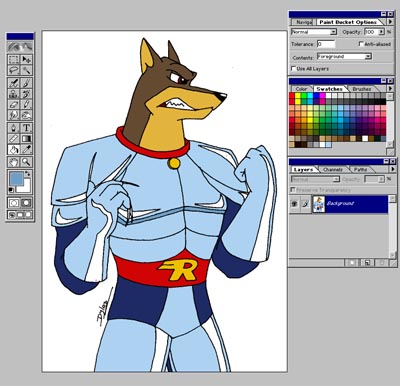The height and width of the screenshot is (386, 400).
Task: Click the Tolerance input field
Action: pos(326,44)
